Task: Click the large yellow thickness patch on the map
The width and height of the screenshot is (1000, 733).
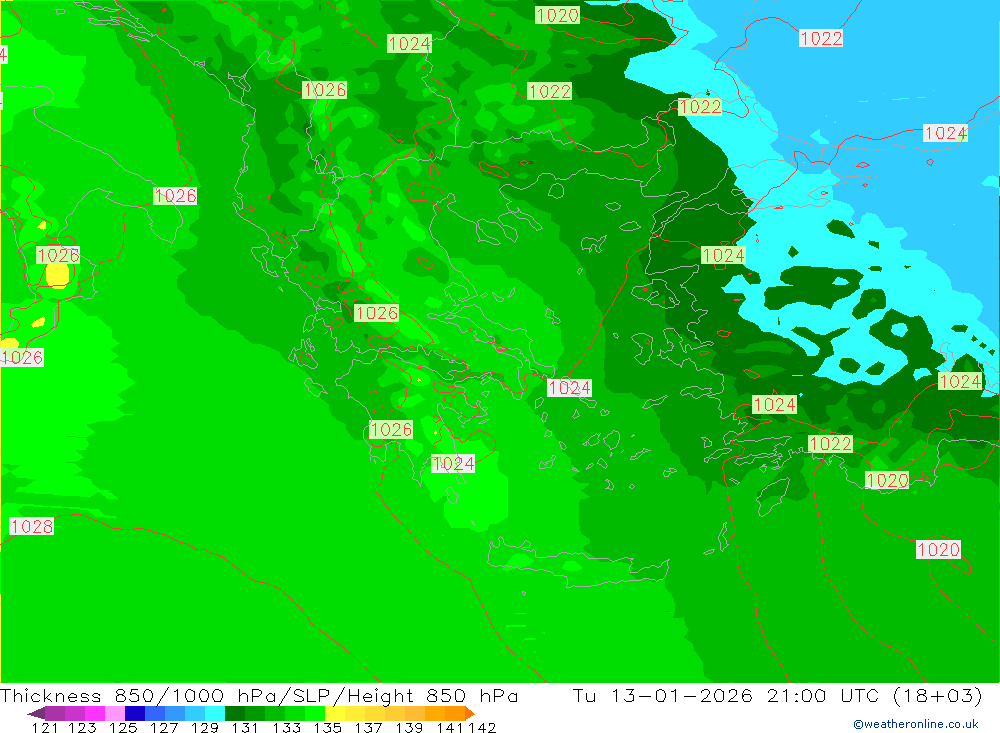Action: pyautogui.click(x=57, y=276)
